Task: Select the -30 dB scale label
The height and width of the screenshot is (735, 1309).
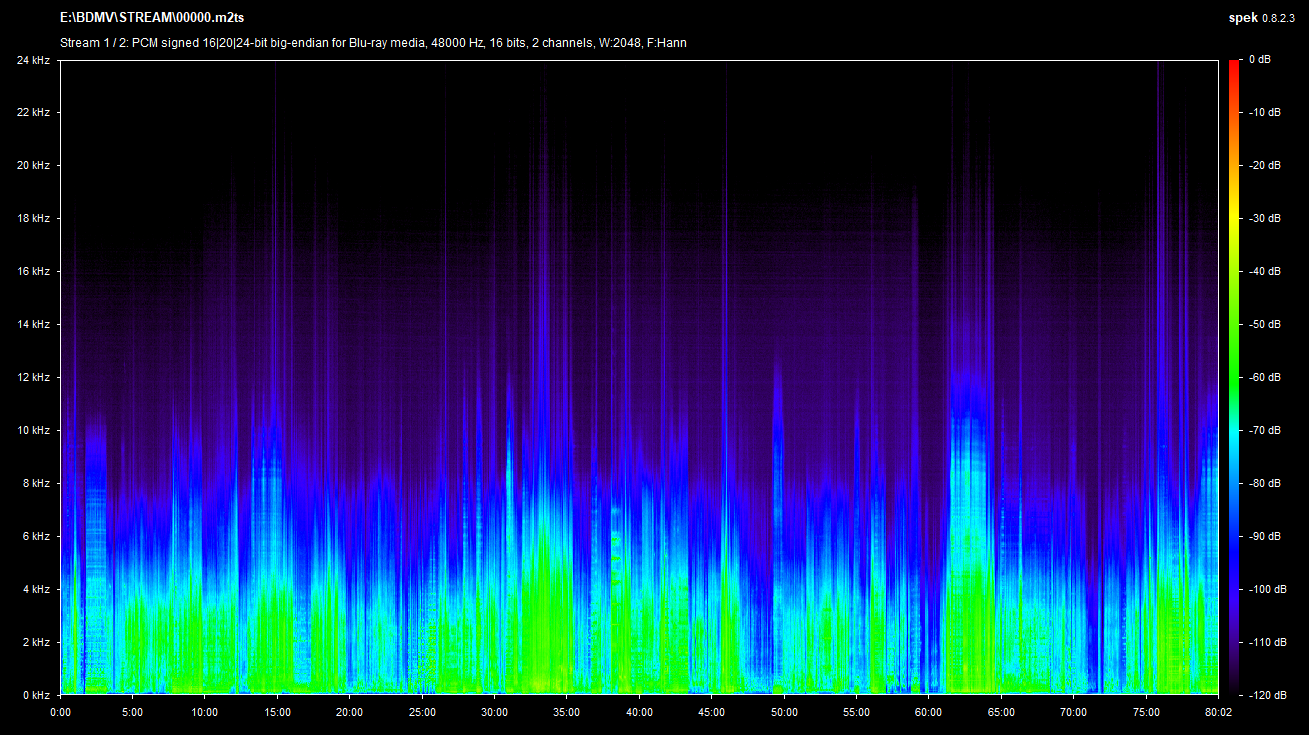Action: (1262, 218)
